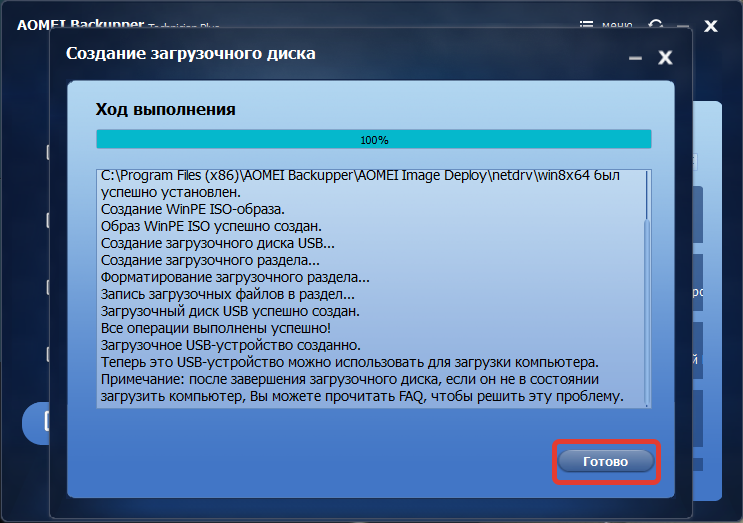
Task: Click the Готово button
Action: (x=606, y=461)
